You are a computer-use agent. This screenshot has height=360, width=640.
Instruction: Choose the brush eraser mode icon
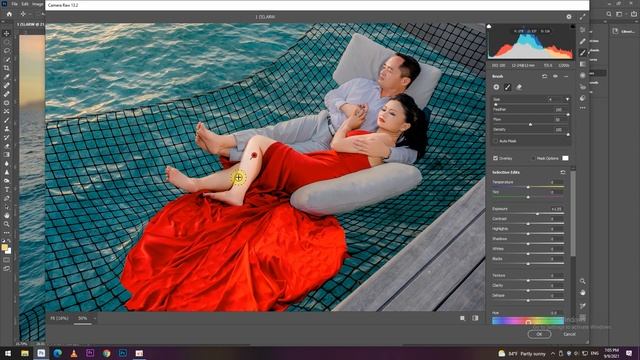pos(519,87)
